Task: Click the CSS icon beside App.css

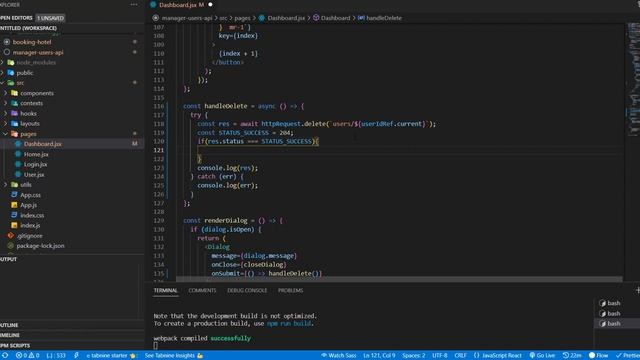Action: 14,195
